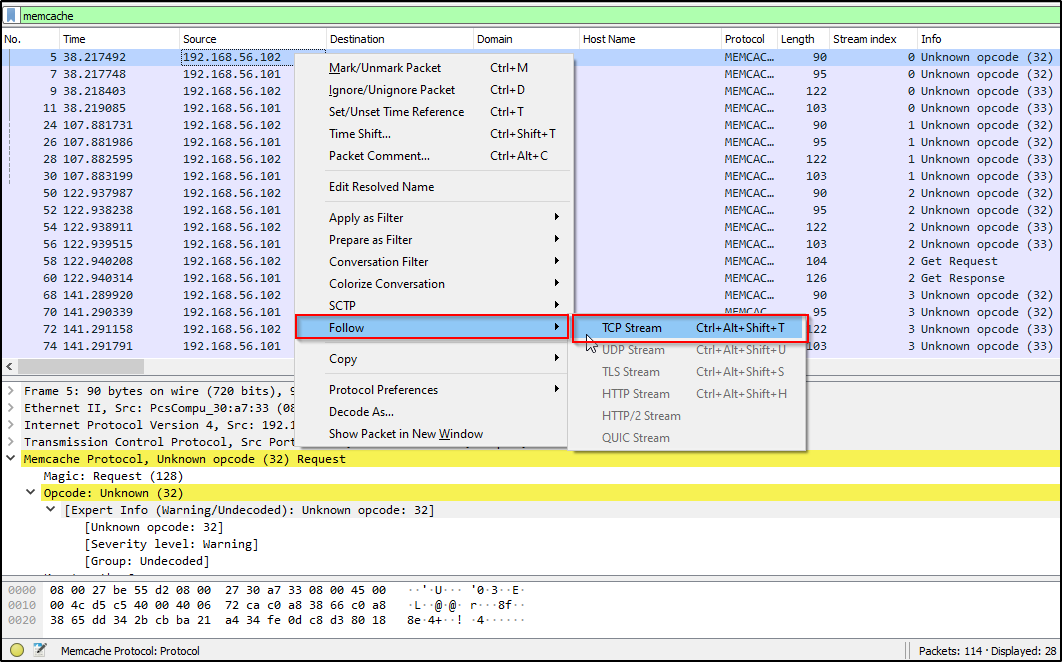Click the packet list horizontal scrollbar thumb
This screenshot has height=662, width=1062.
(x=82, y=367)
